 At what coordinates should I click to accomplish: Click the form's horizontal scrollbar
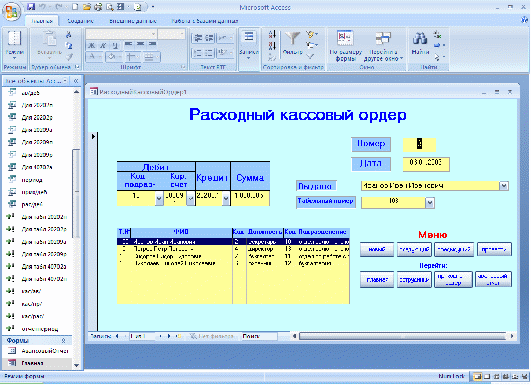(403, 336)
